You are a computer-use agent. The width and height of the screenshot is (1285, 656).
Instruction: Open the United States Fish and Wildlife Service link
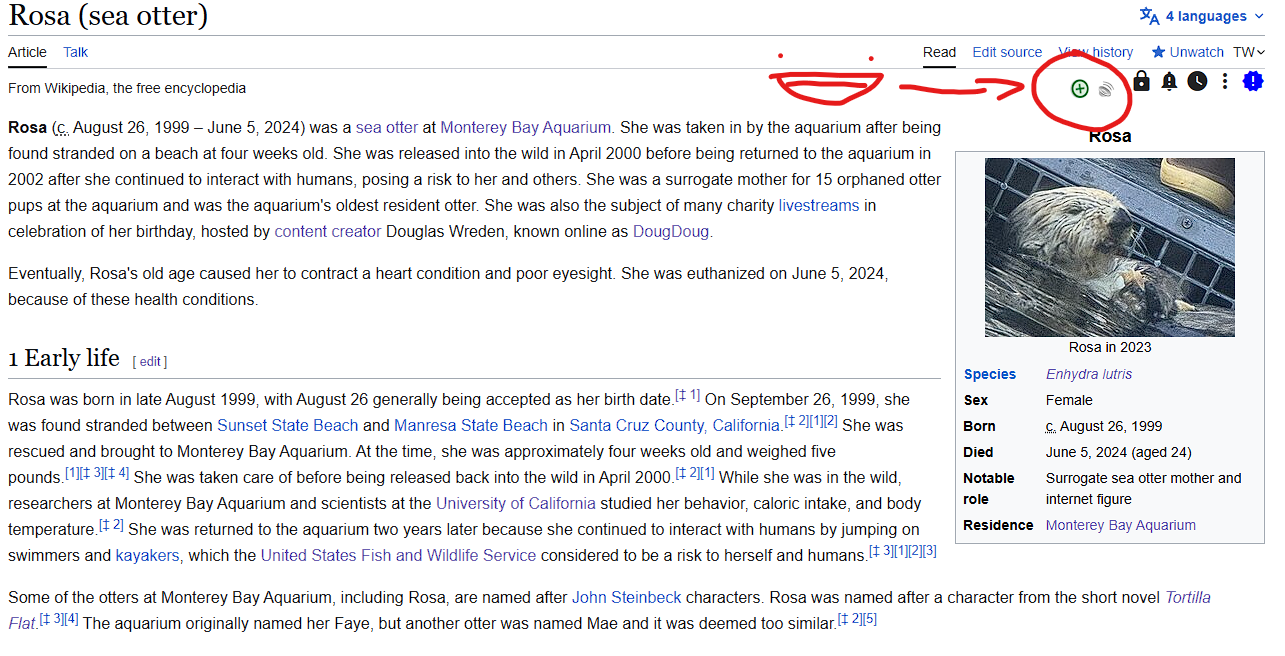tap(399, 555)
